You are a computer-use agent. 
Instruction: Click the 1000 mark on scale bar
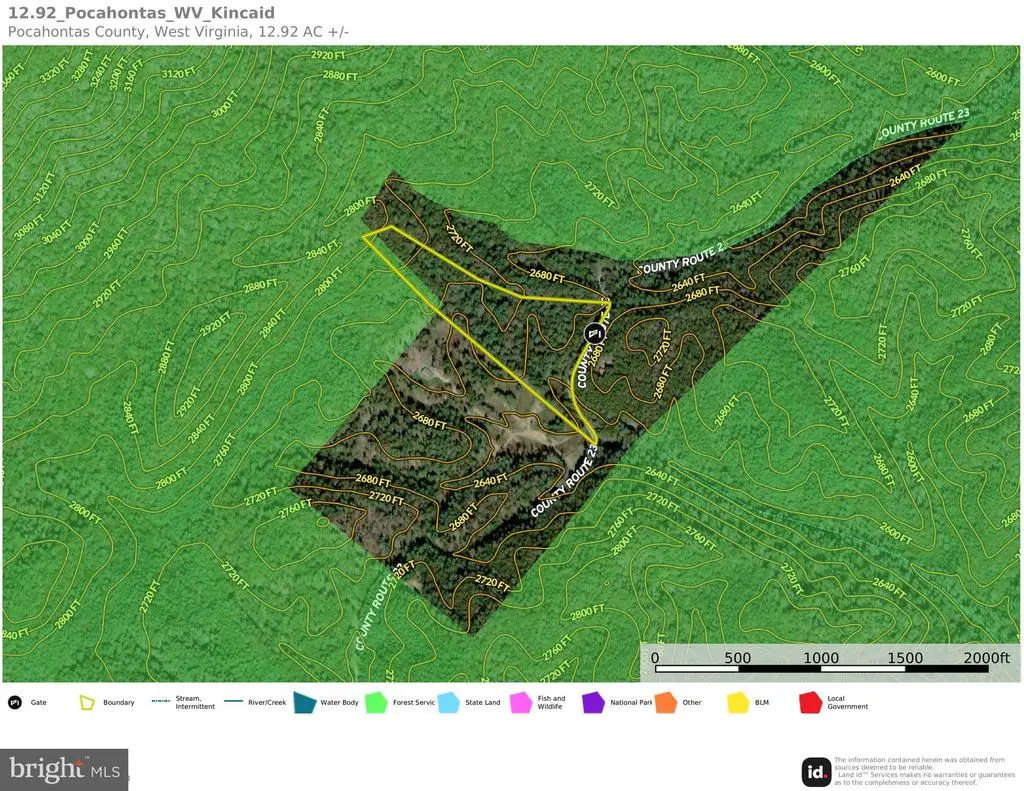point(822,657)
